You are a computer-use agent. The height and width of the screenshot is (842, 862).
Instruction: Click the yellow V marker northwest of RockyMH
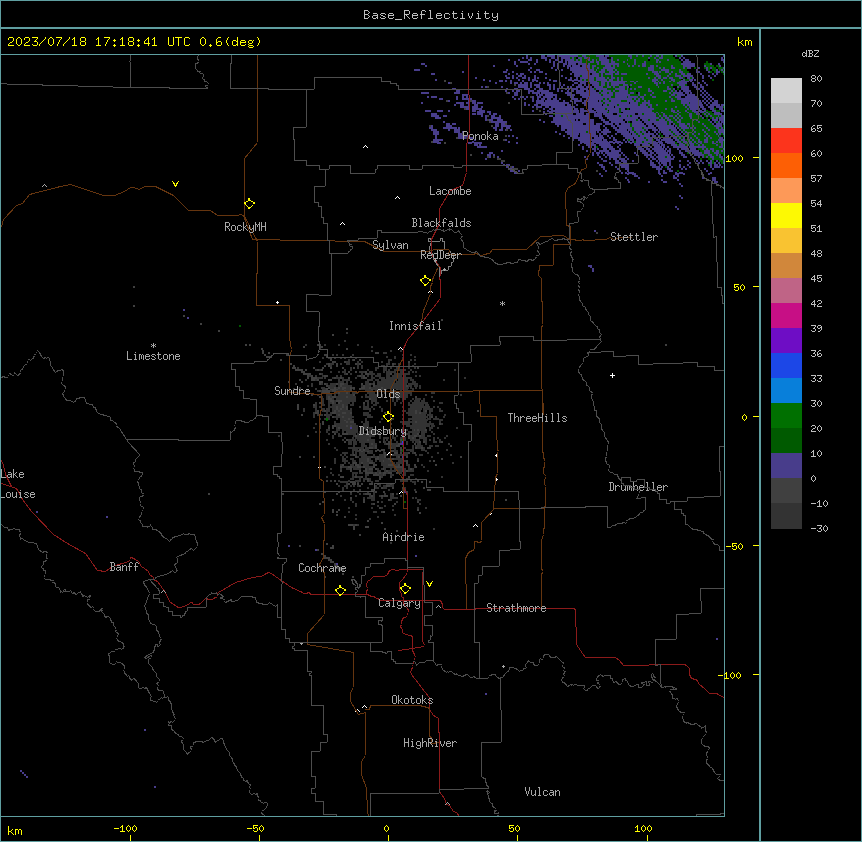tap(175, 184)
